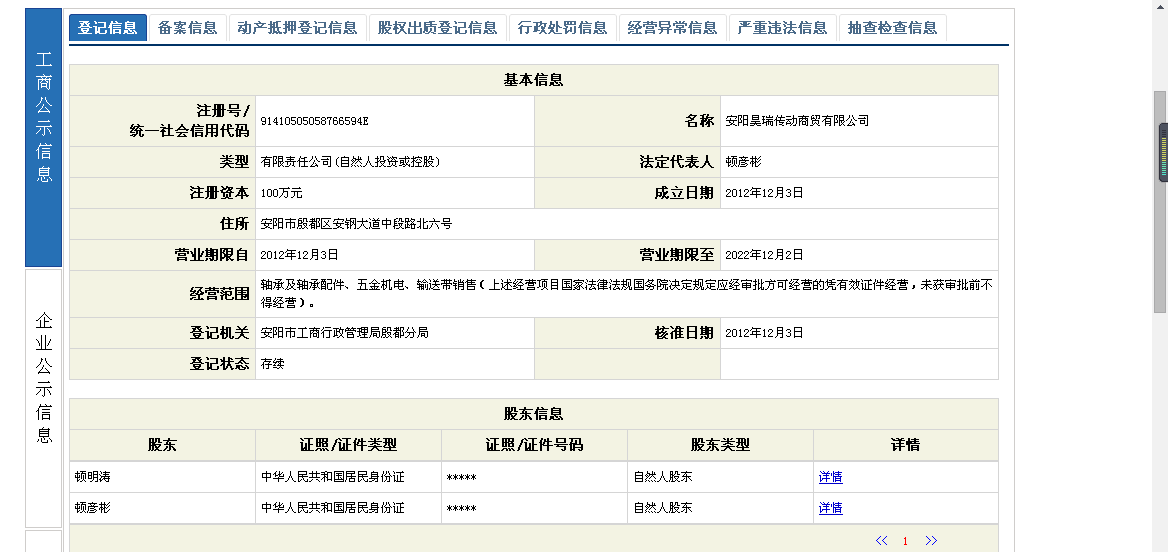Select the 企业公示信息 sidebar section
This screenshot has height=552, width=1168.
click(44, 378)
